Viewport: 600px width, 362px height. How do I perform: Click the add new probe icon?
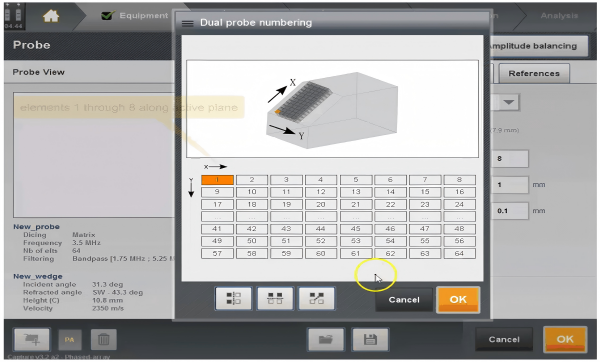(32, 339)
